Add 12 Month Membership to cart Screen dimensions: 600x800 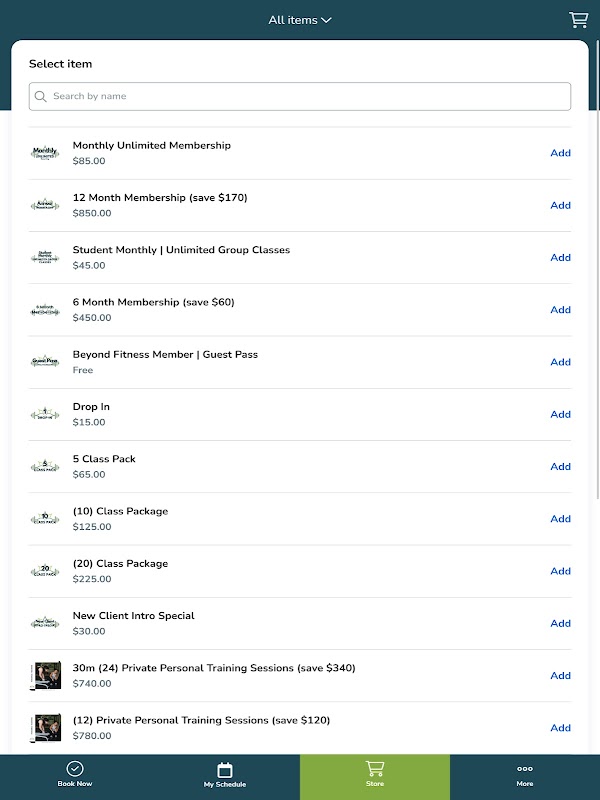coord(560,205)
